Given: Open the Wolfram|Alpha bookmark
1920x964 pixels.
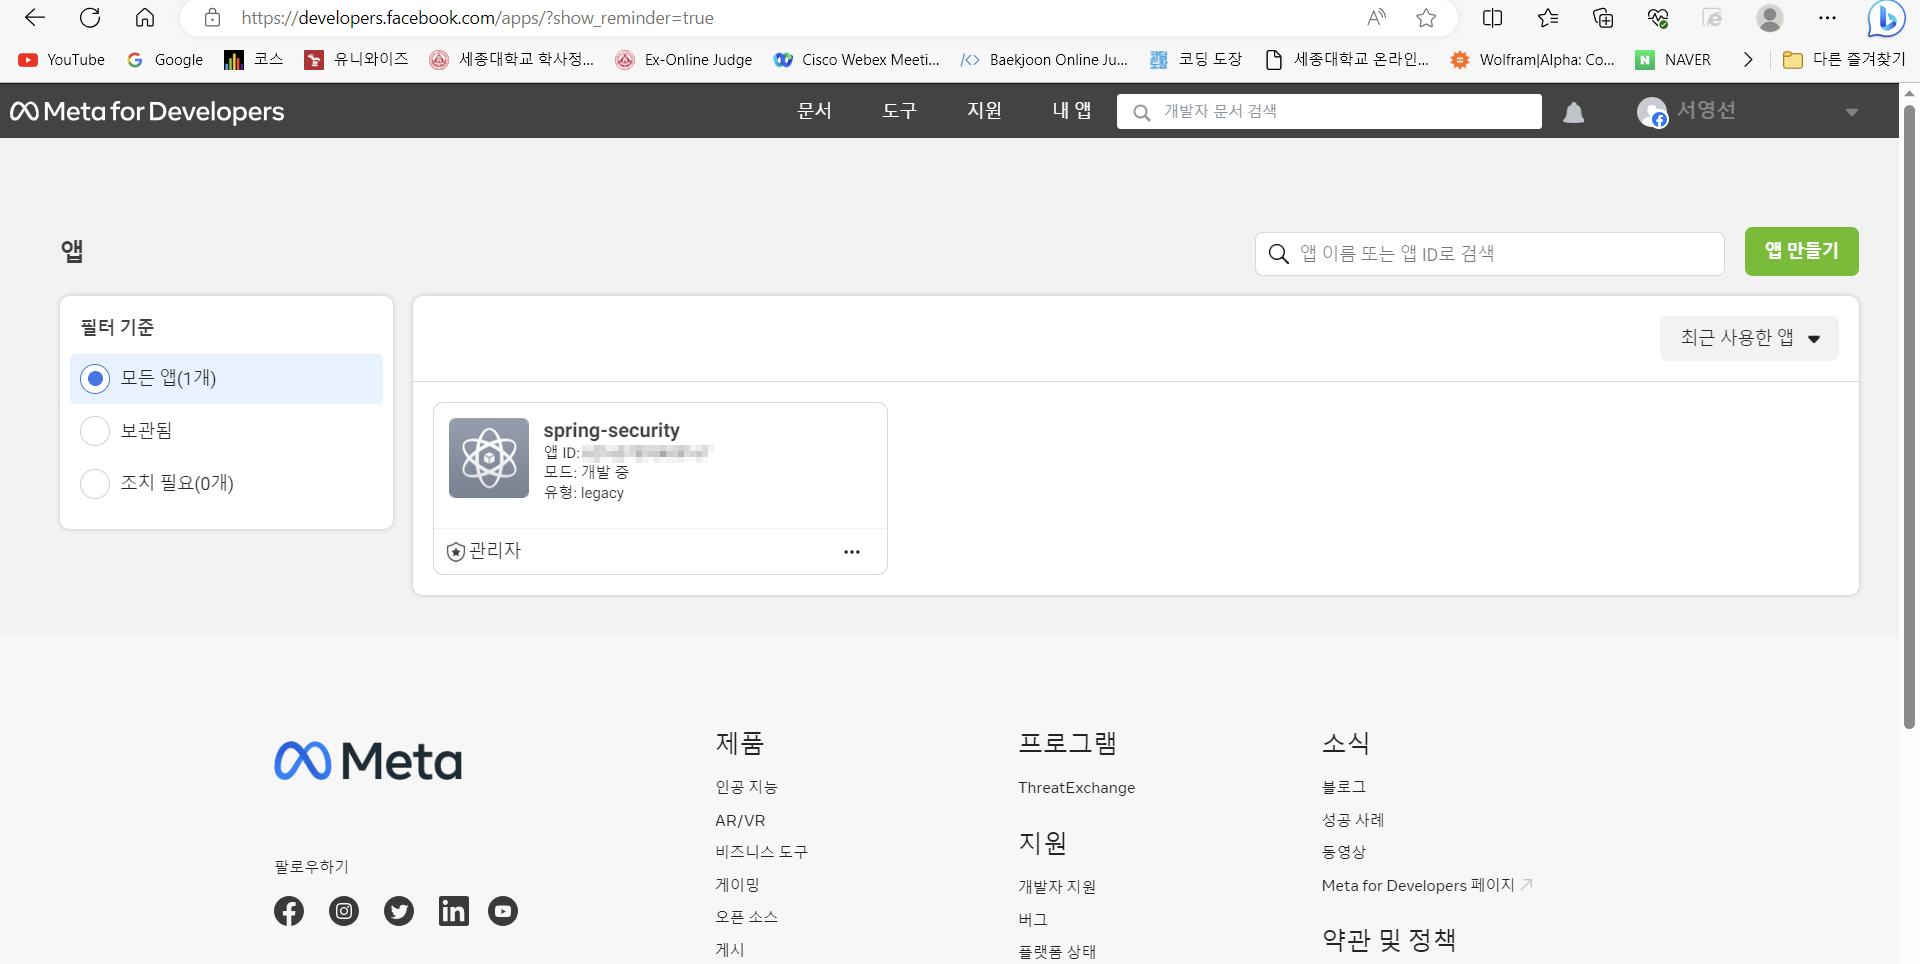Looking at the screenshot, I should tap(1533, 60).
